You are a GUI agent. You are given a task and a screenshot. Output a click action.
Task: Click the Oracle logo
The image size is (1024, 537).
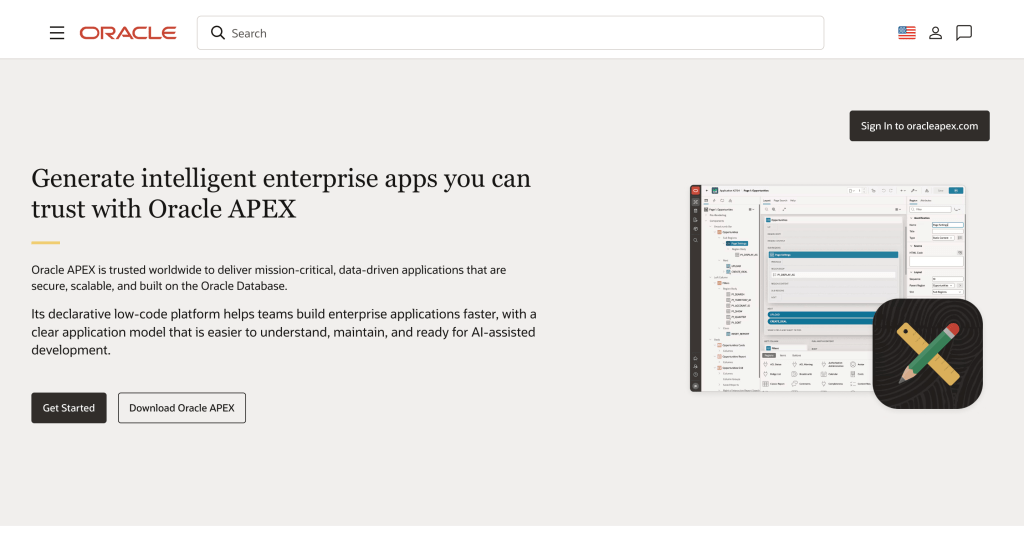[x=128, y=33]
